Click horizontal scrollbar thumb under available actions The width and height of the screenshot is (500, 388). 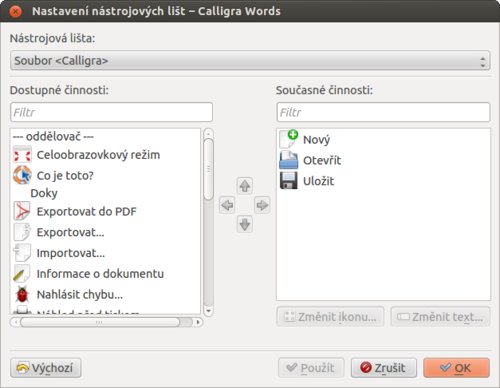point(100,322)
